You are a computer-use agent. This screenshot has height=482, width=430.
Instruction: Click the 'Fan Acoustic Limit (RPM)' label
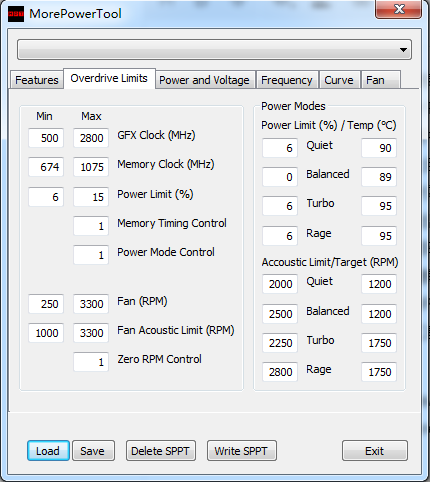coord(176,330)
